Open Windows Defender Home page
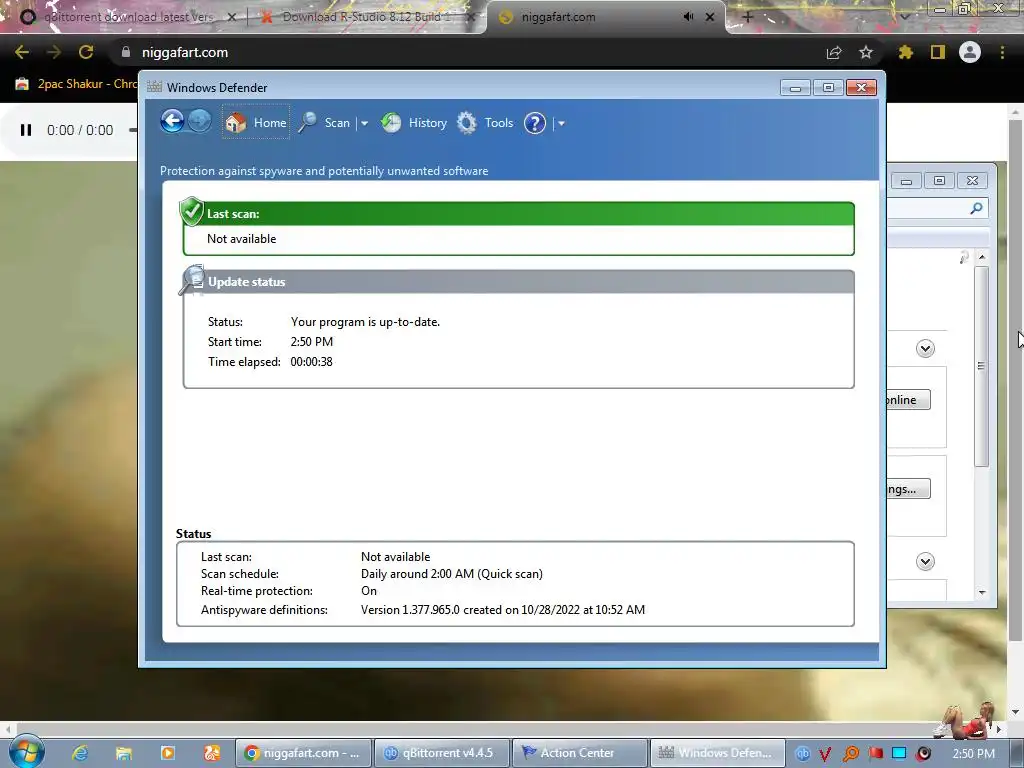Image resolution: width=1024 pixels, height=768 pixels. [255, 122]
